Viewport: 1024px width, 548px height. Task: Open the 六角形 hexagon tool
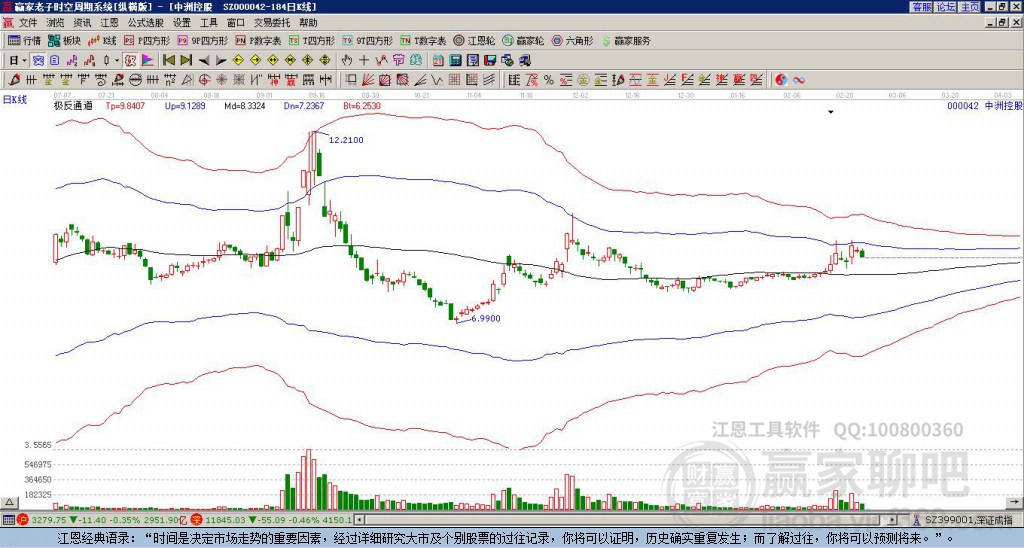(572, 40)
